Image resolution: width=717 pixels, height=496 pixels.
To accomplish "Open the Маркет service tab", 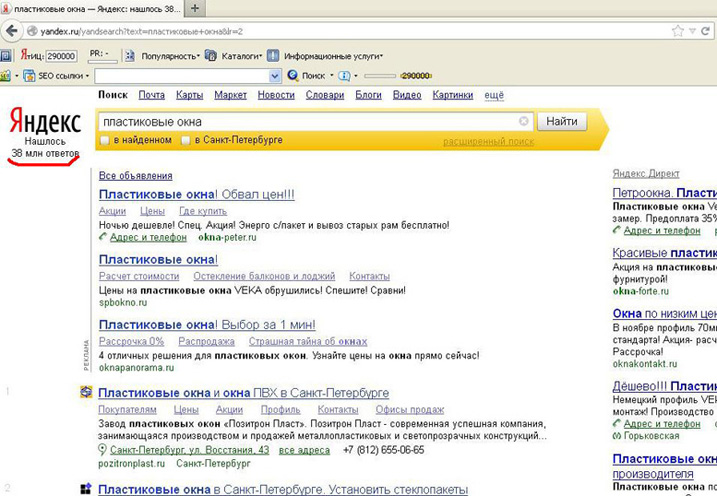I will pyautogui.click(x=230, y=95).
